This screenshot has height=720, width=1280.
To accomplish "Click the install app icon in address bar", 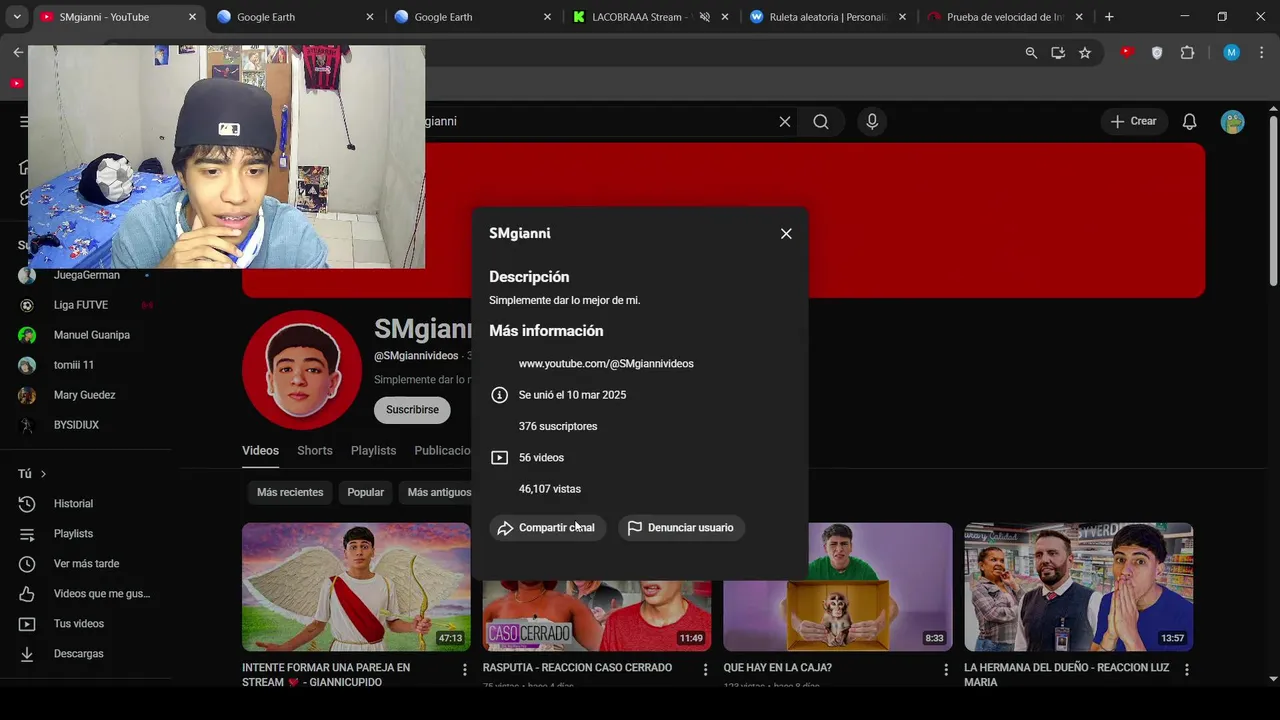I will (x=1058, y=53).
